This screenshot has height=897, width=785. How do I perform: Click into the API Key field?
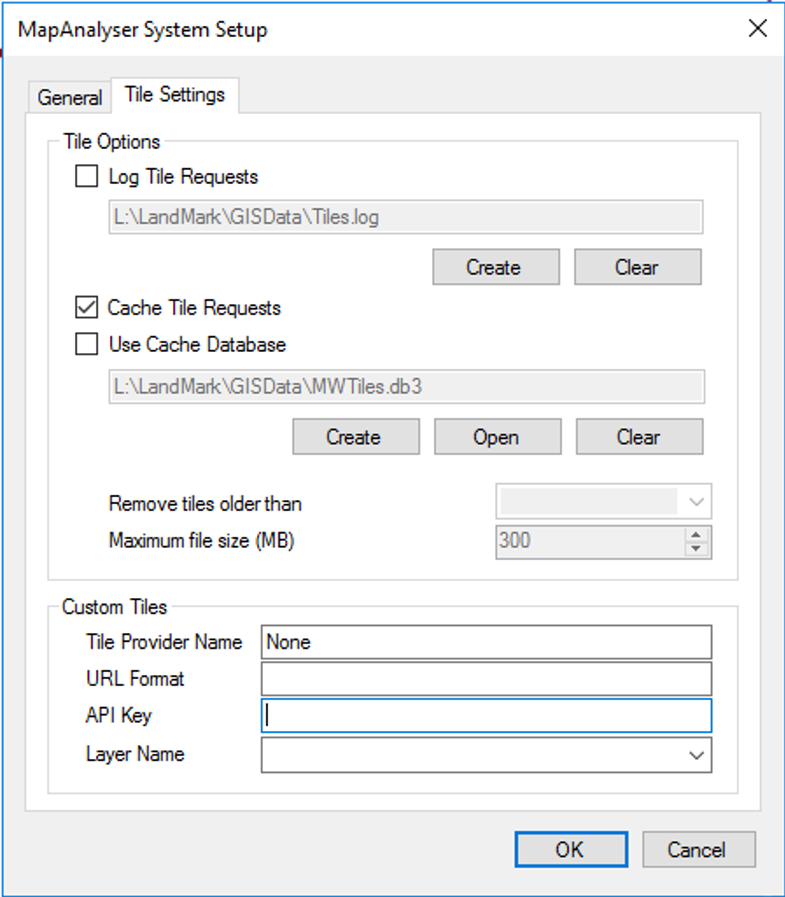[x=486, y=716]
